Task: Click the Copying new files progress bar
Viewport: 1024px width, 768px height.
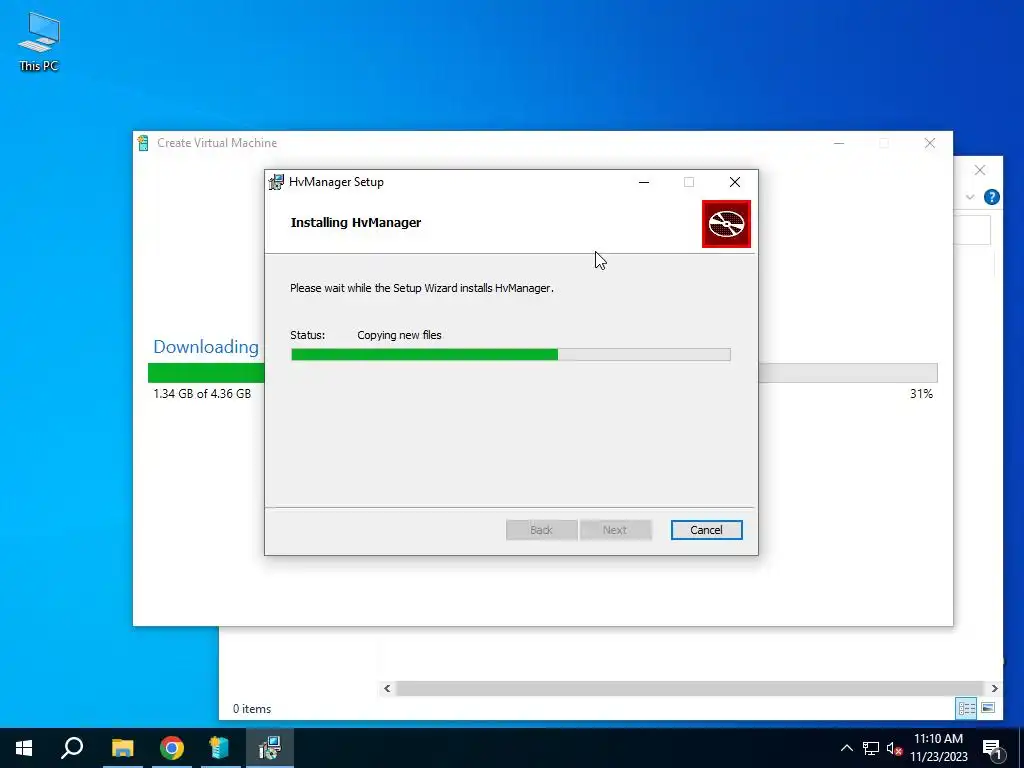Action: pyautogui.click(x=510, y=355)
